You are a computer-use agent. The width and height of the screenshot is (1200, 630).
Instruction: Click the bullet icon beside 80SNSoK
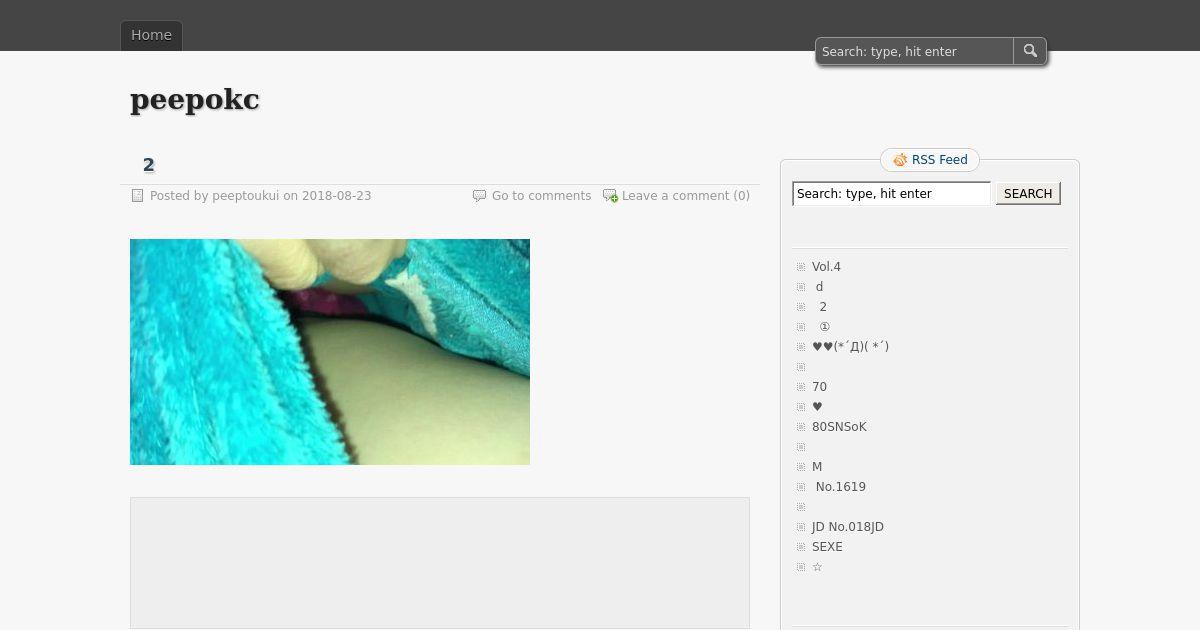[801, 427]
